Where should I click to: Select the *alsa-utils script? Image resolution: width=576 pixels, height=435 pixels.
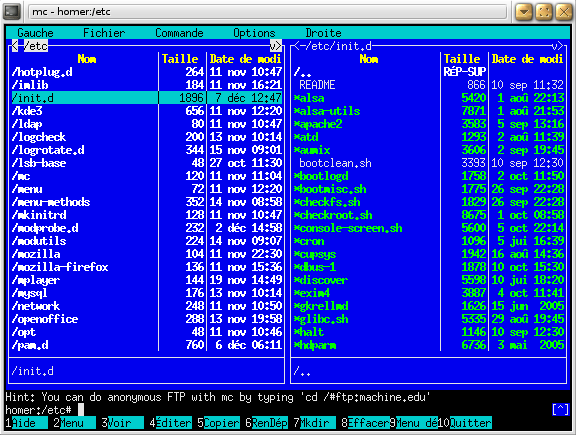429,111
